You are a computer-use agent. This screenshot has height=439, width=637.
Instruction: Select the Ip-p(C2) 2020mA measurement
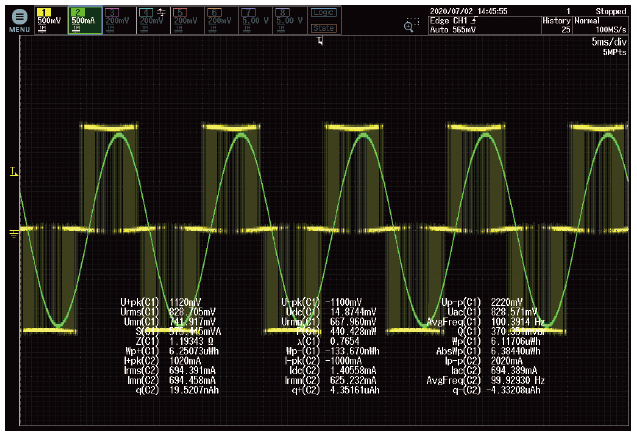tap(484, 361)
